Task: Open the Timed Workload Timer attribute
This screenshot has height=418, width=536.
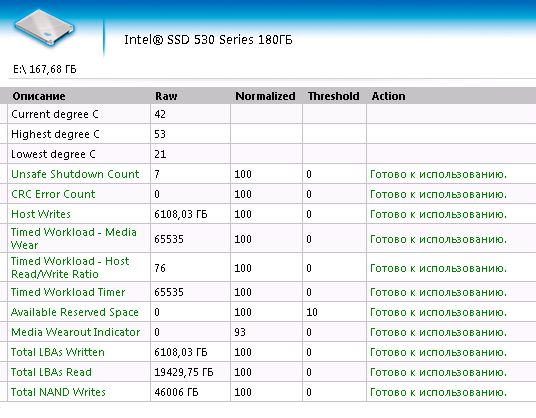Action: 68,292
